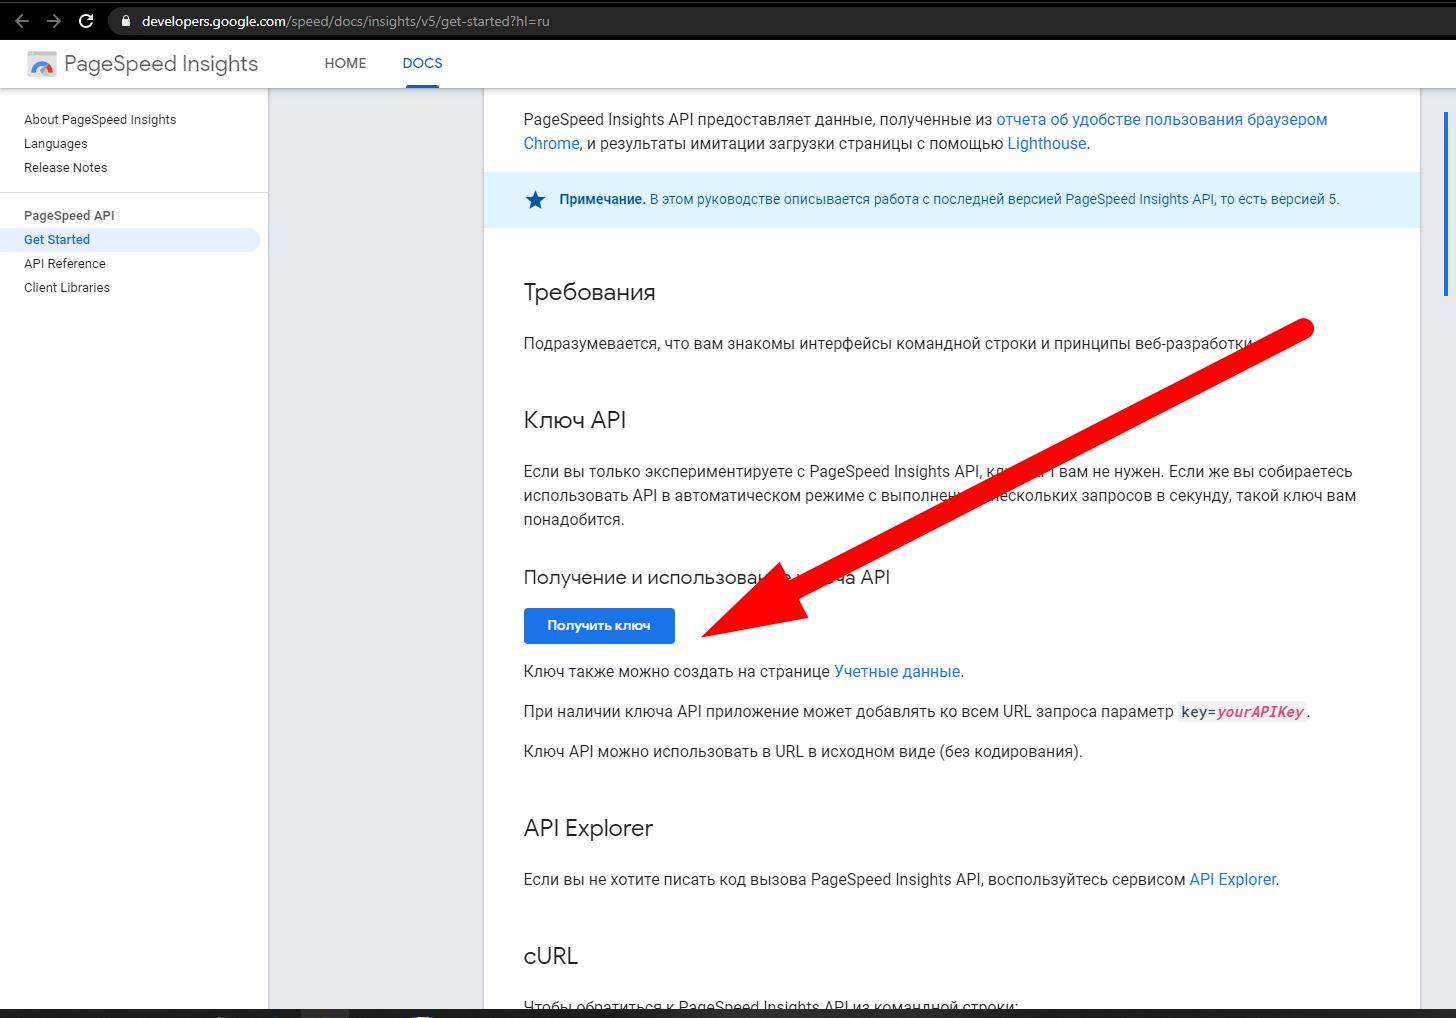Open the DOCS tab
This screenshot has width=1456, height=1018.
tap(422, 63)
